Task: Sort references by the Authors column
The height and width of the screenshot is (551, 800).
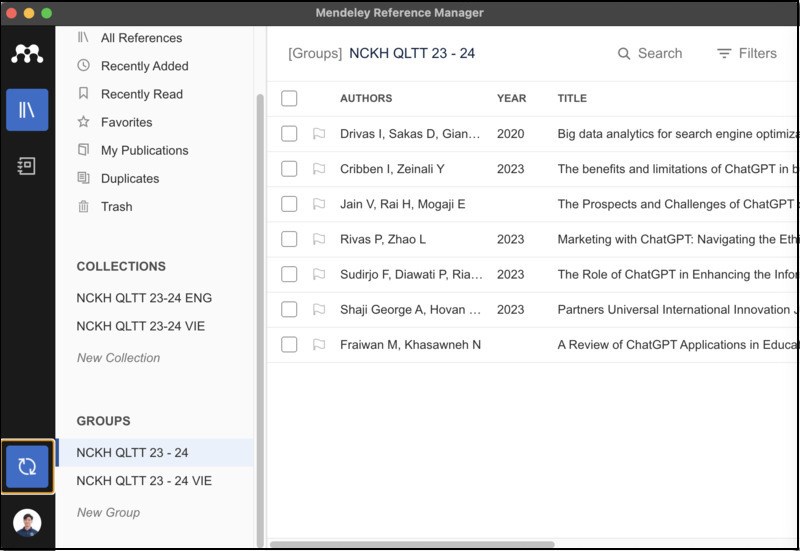Action: (366, 98)
